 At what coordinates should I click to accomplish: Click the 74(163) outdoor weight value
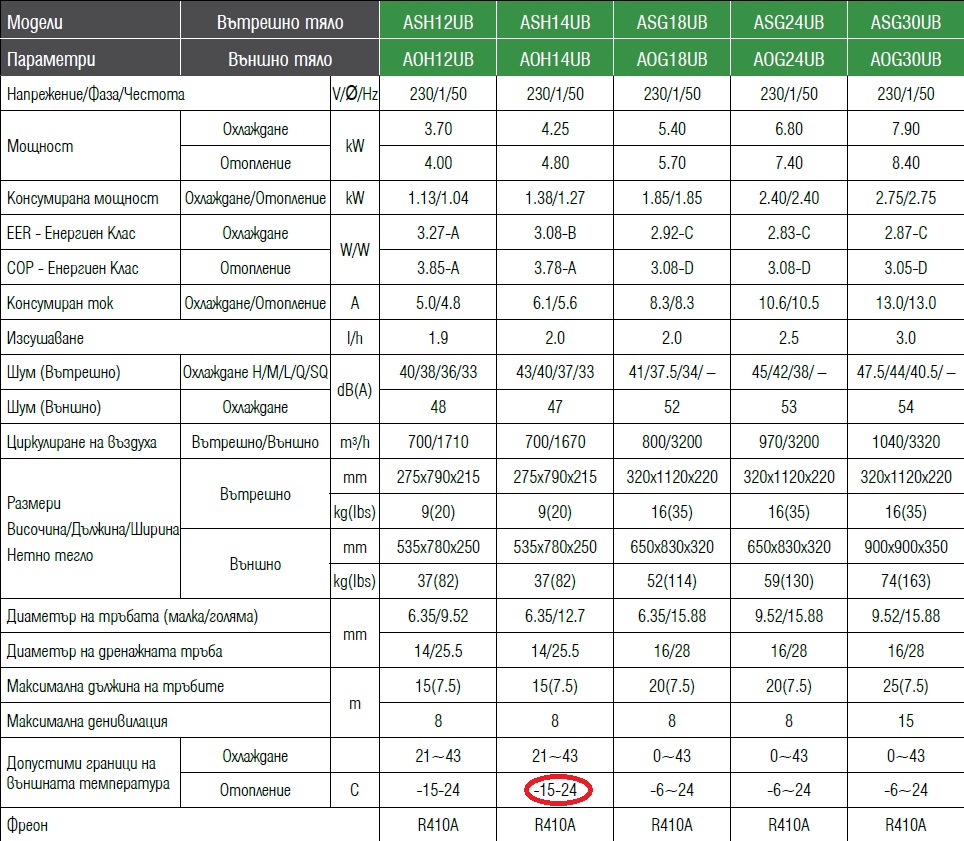point(905,582)
